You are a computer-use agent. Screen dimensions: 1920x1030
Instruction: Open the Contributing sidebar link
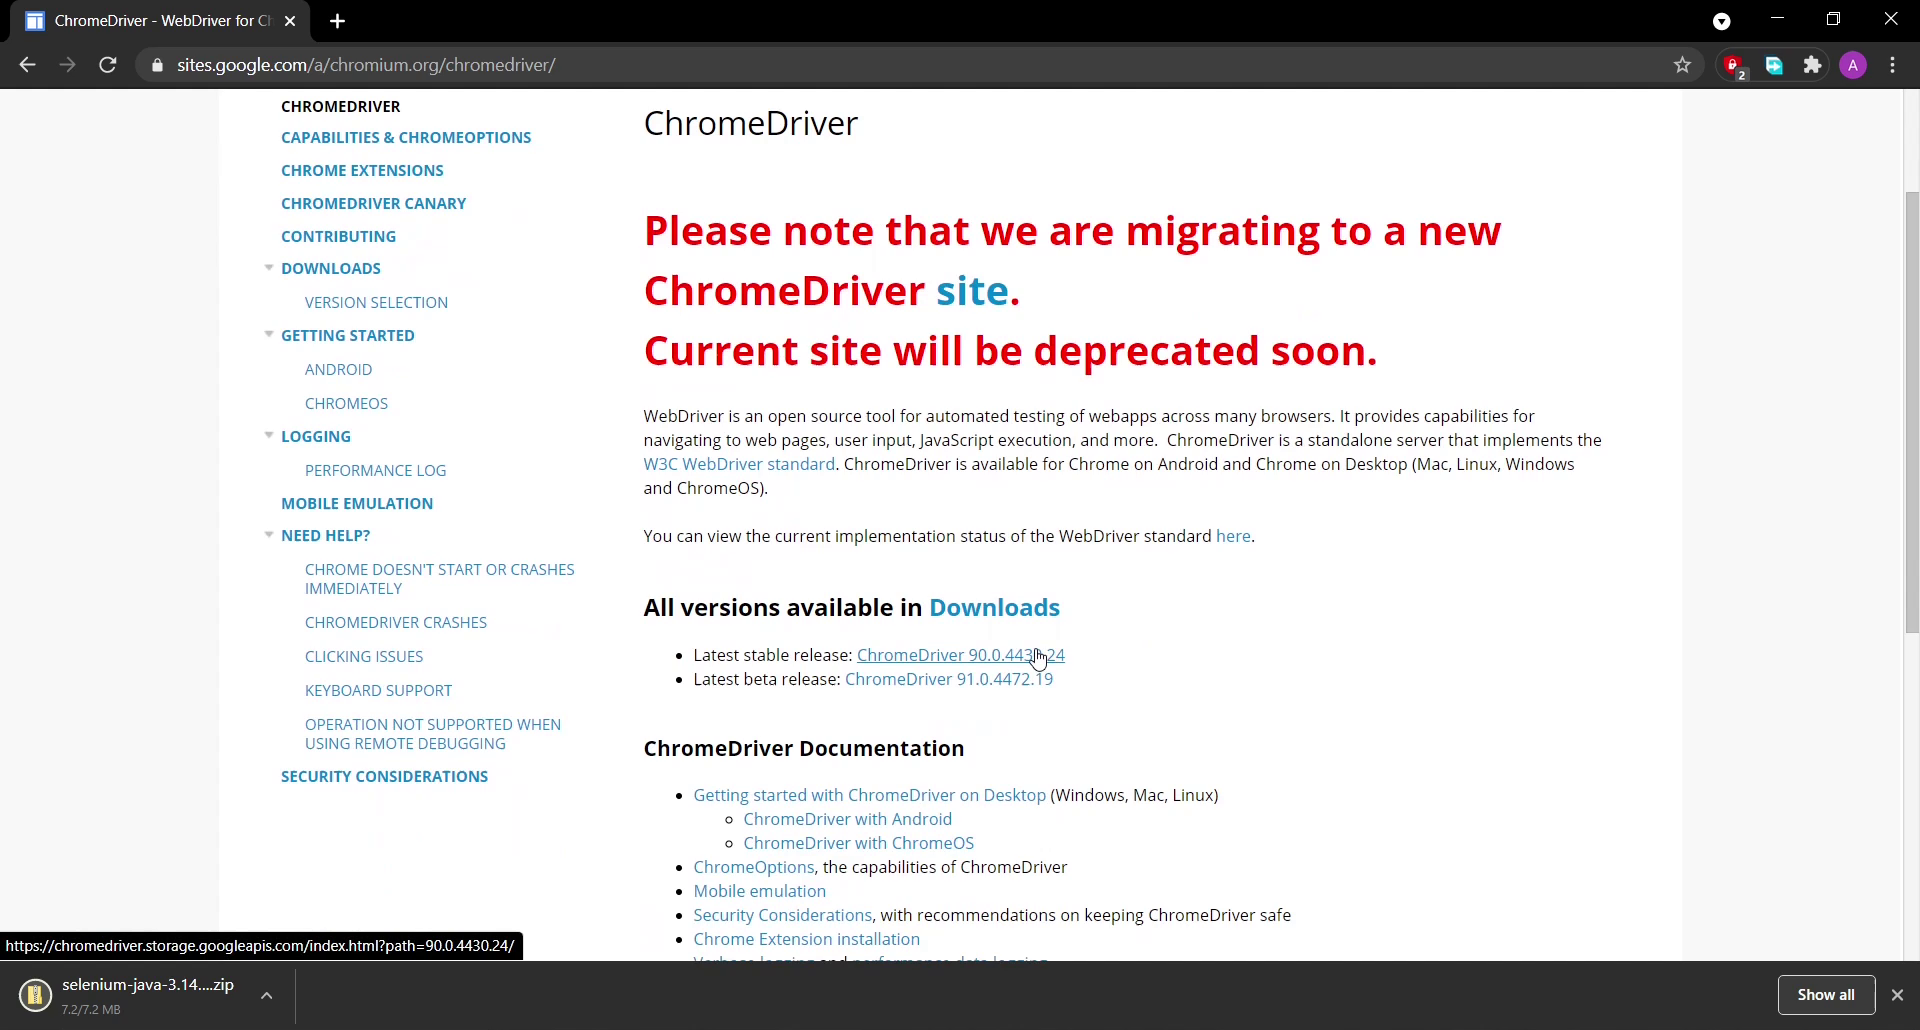click(338, 237)
